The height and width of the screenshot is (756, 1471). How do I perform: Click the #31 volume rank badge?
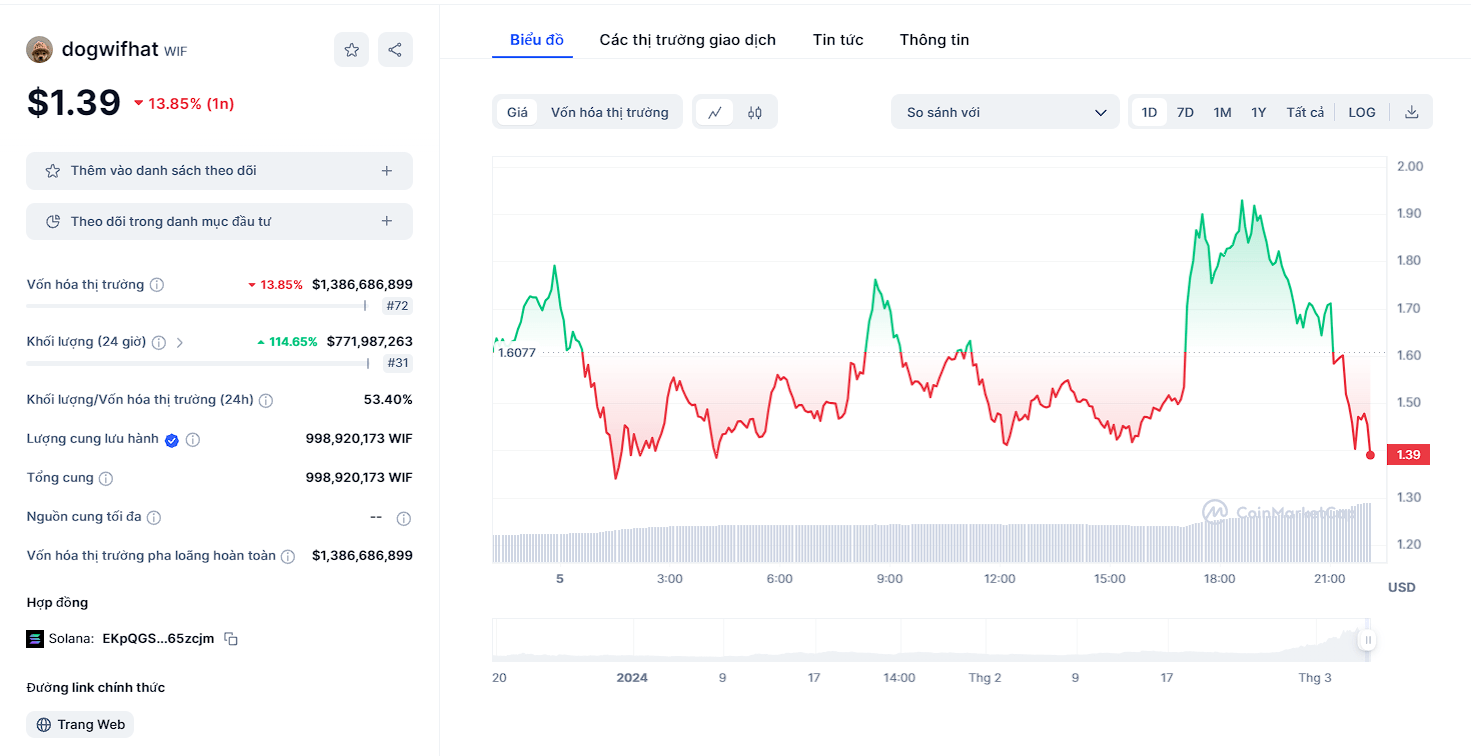click(397, 364)
